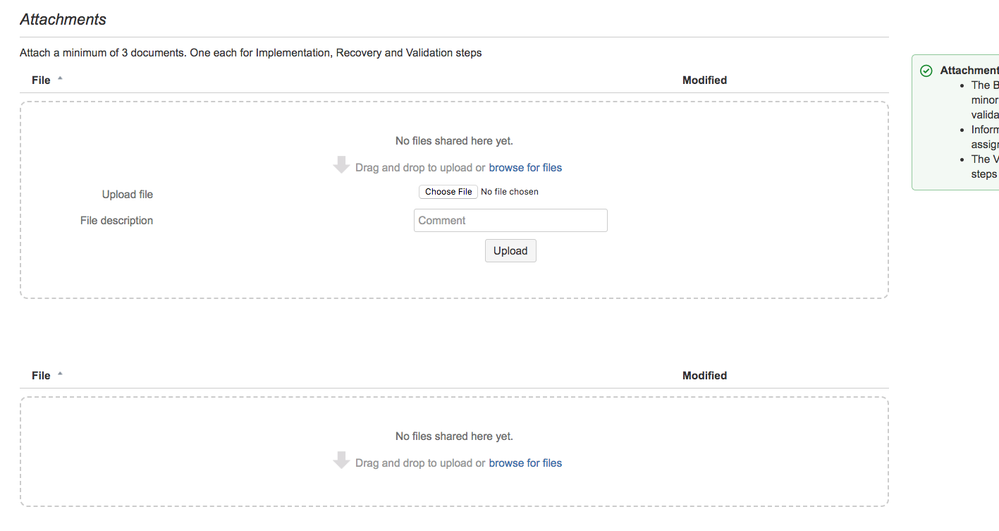This screenshot has width=999, height=531.
Task: Click the "No file chosen" text
Action: (509, 192)
